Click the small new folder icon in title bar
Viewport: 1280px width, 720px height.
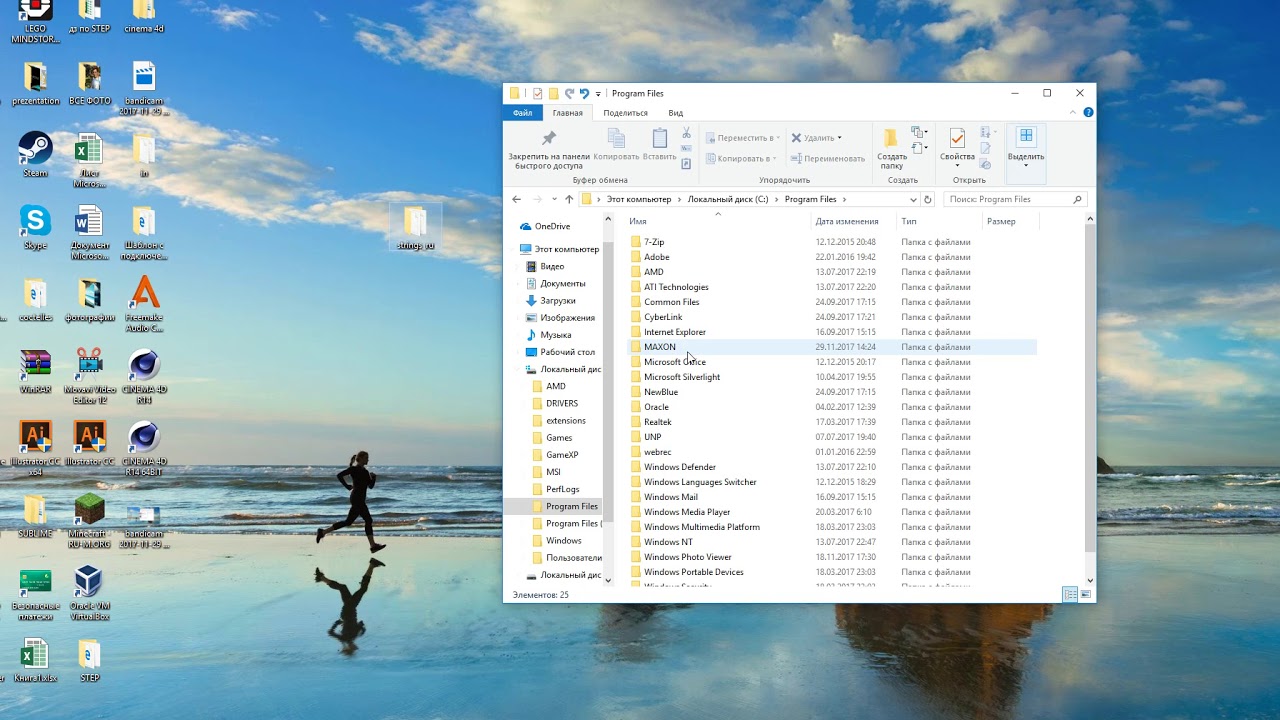tap(553, 93)
